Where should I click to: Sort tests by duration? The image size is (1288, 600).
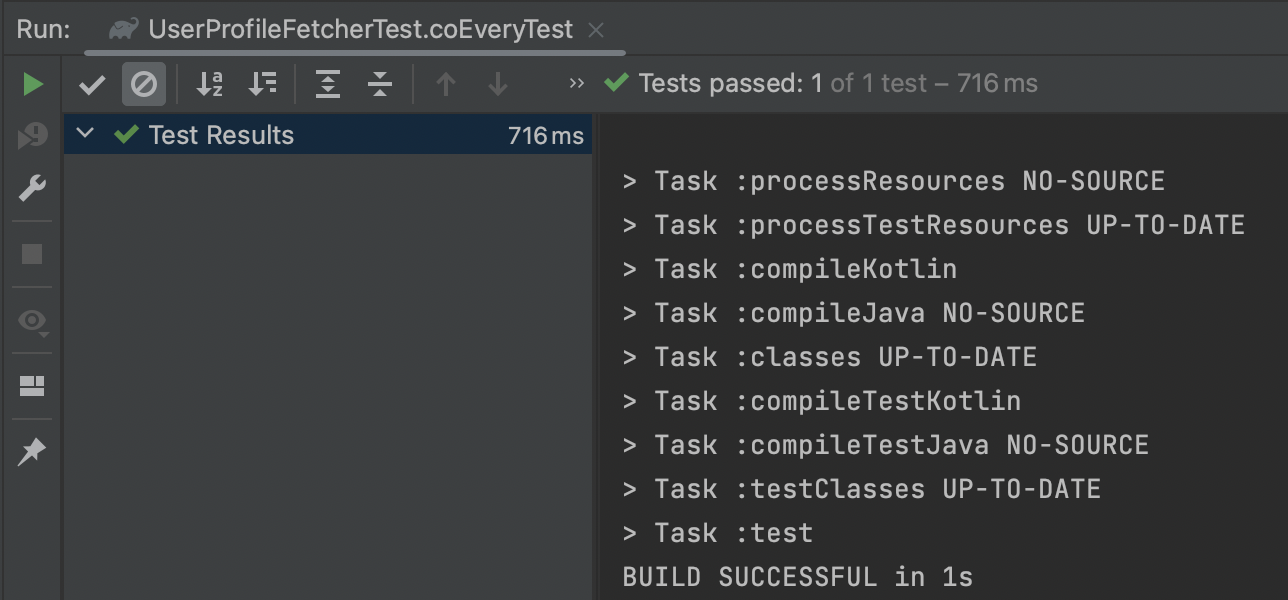coord(263,85)
